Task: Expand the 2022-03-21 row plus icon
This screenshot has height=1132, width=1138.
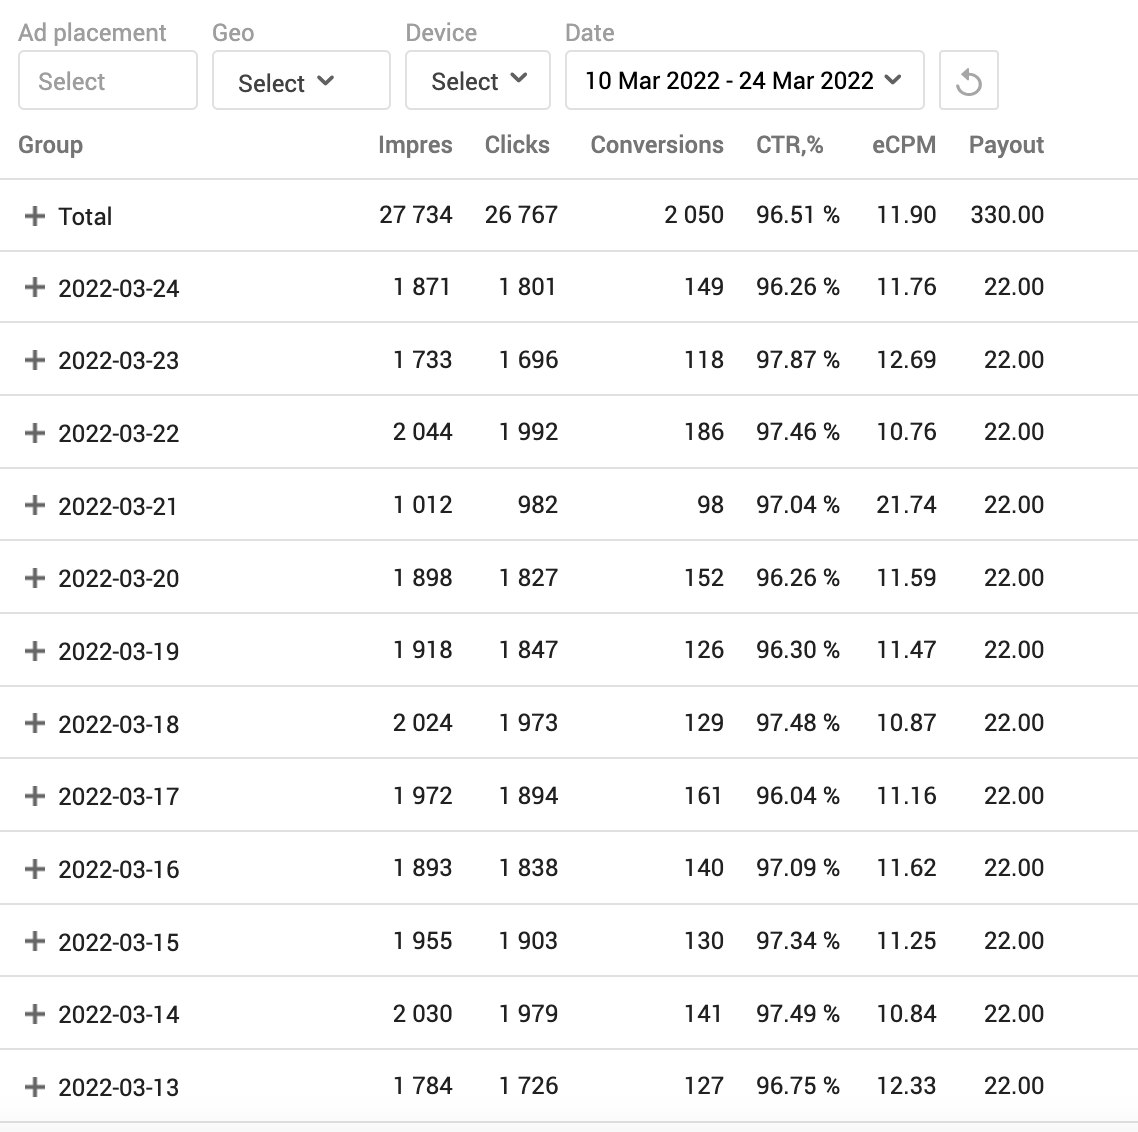Action: (35, 506)
